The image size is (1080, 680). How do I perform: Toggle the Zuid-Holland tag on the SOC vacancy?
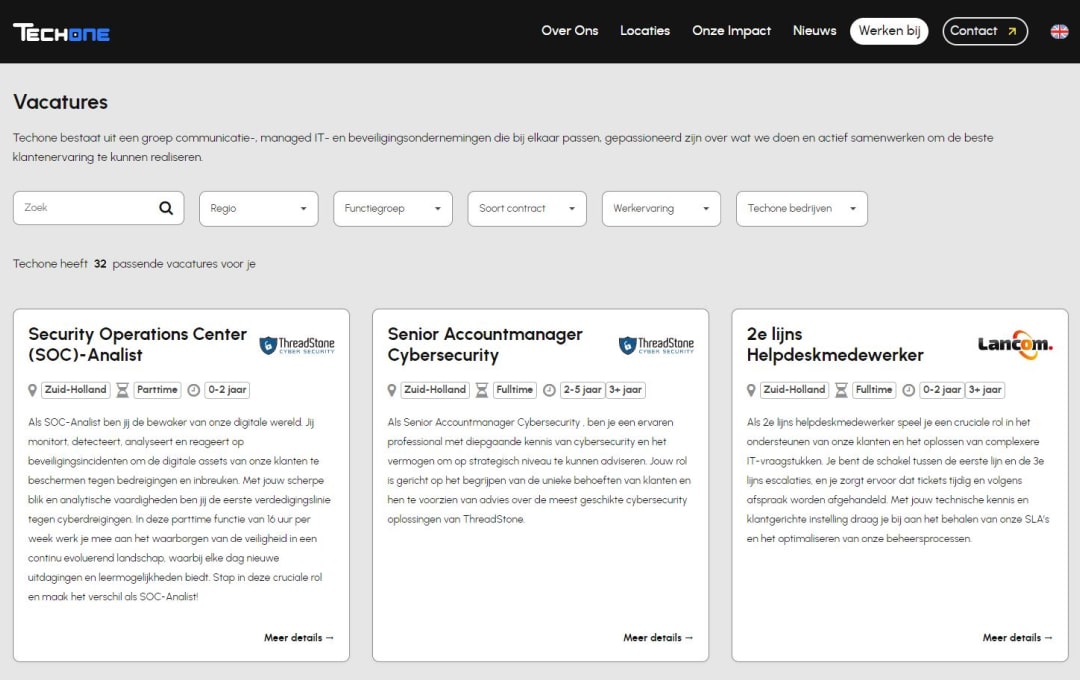click(x=75, y=390)
